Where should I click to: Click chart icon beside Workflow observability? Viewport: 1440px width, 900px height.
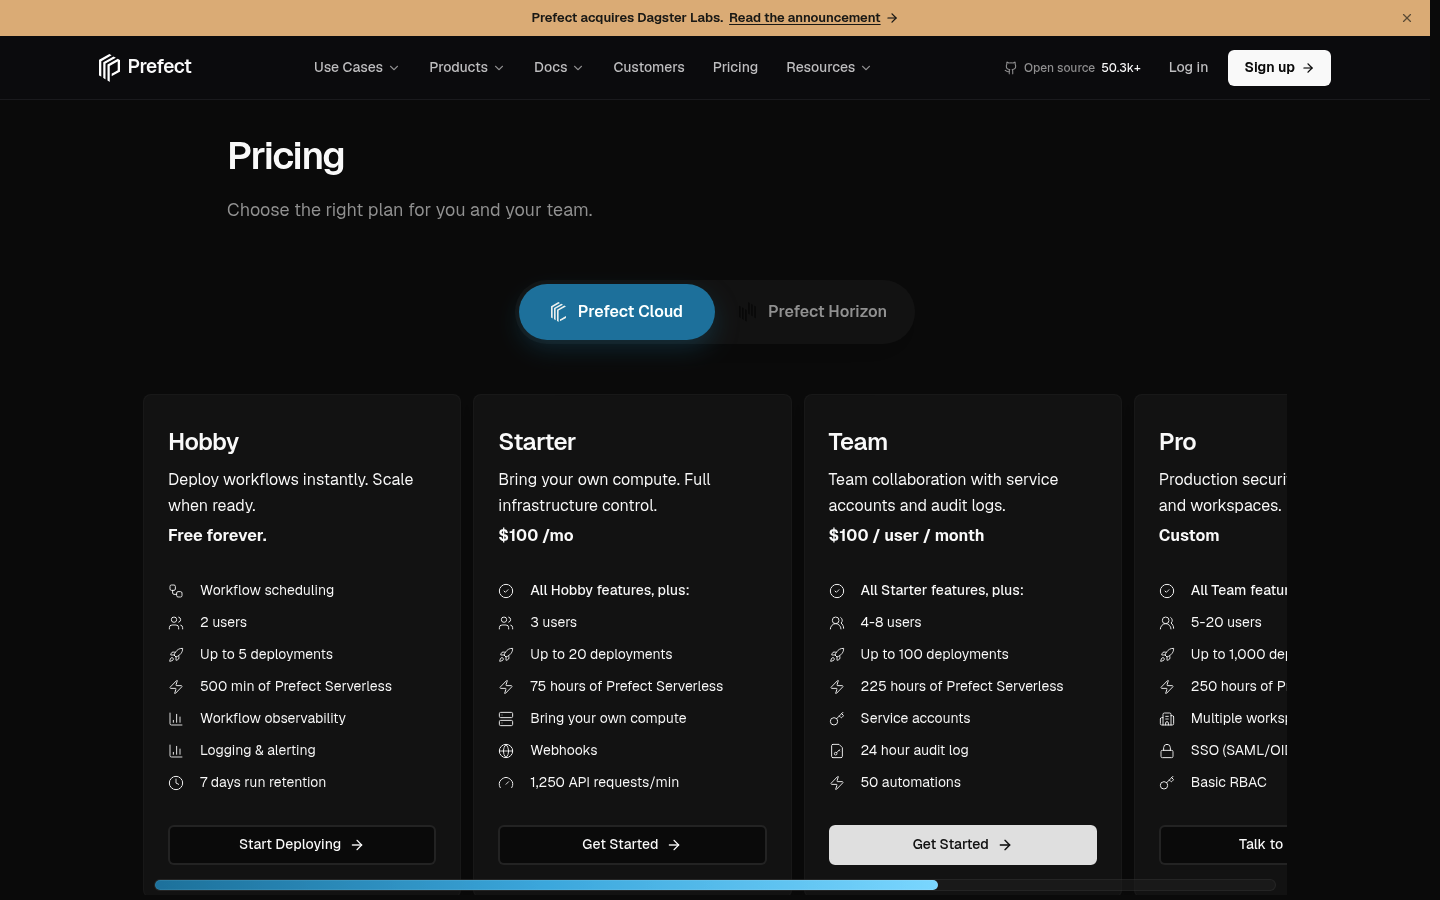176,719
